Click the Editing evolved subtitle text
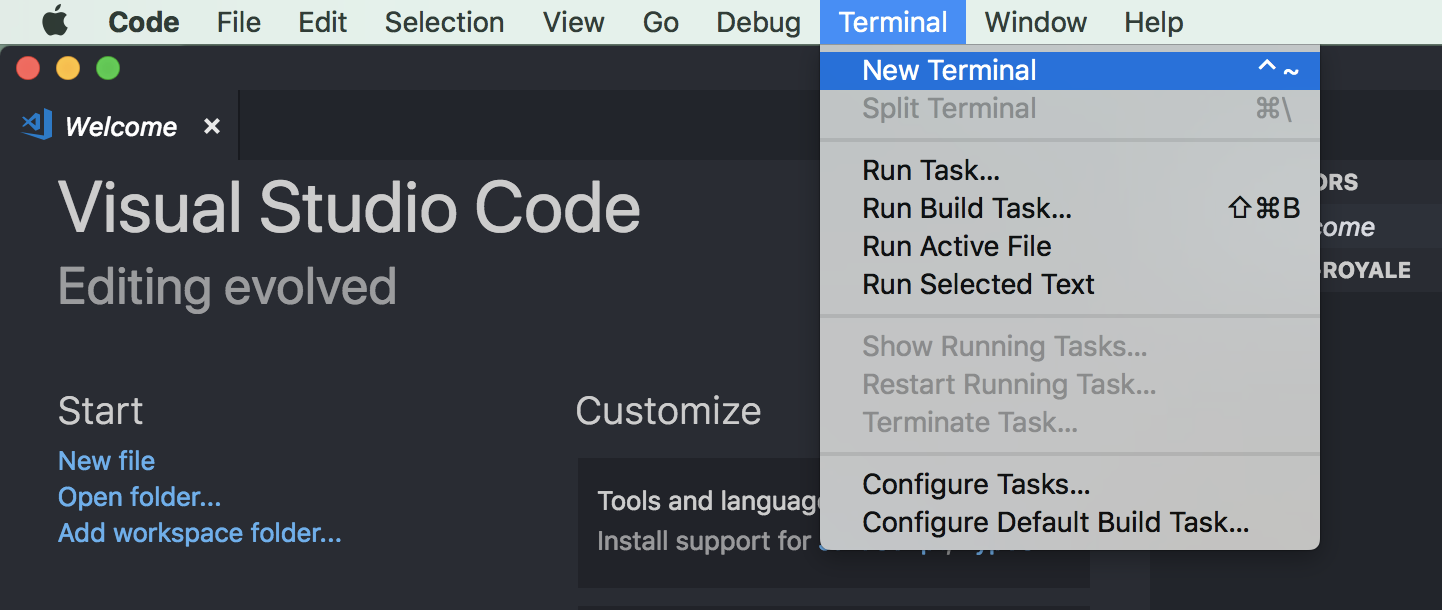 (227, 287)
